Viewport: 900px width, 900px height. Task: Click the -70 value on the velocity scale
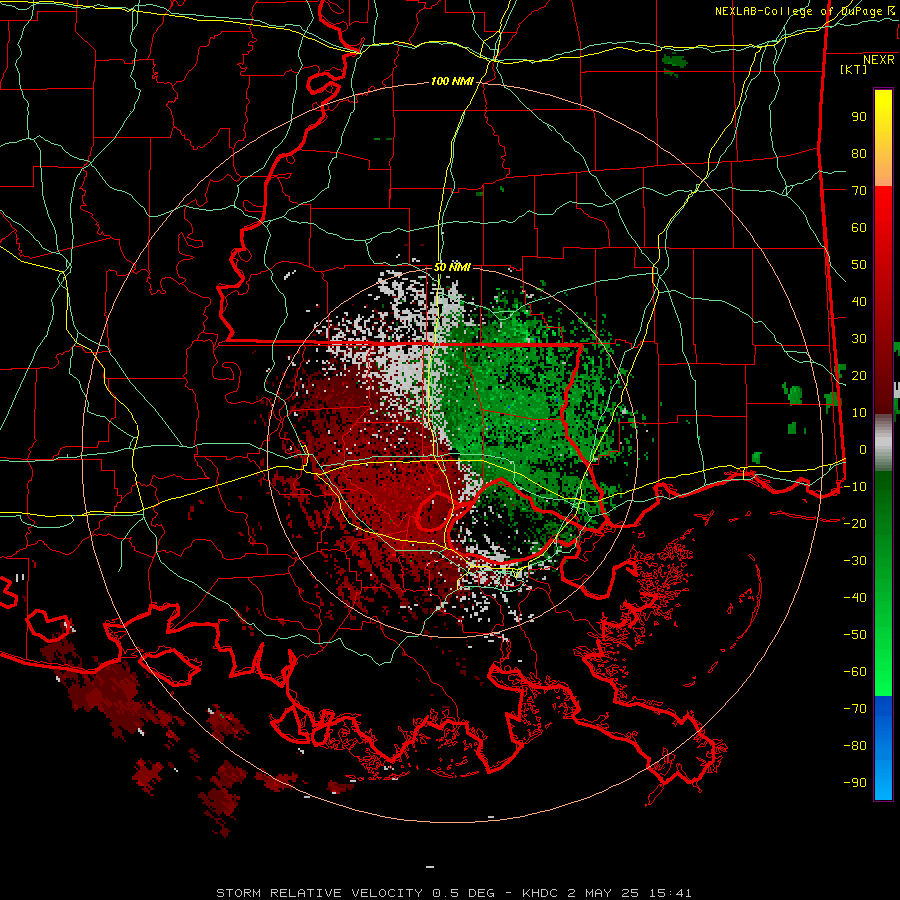[x=855, y=709]
